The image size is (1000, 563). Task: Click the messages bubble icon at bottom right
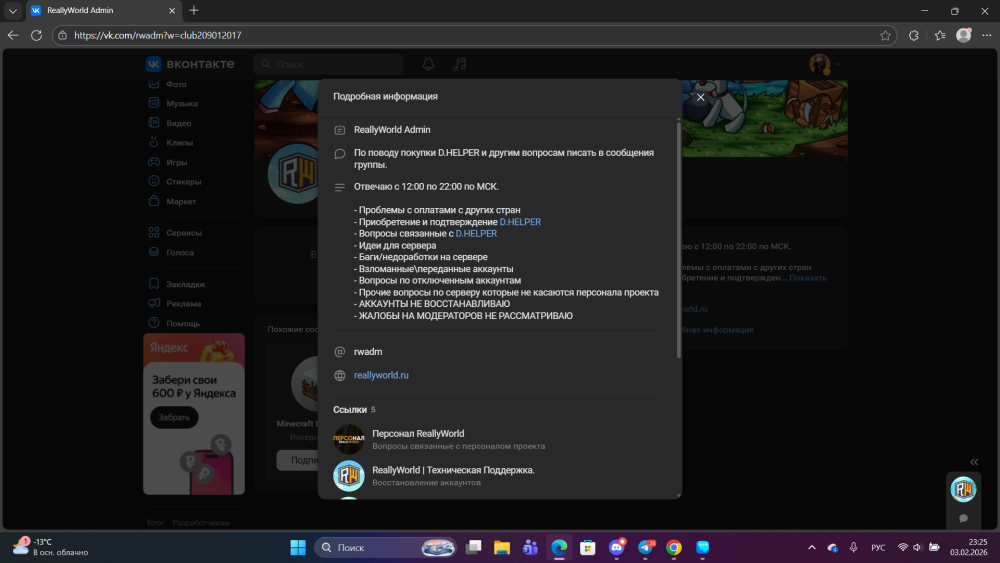point(963,518)
